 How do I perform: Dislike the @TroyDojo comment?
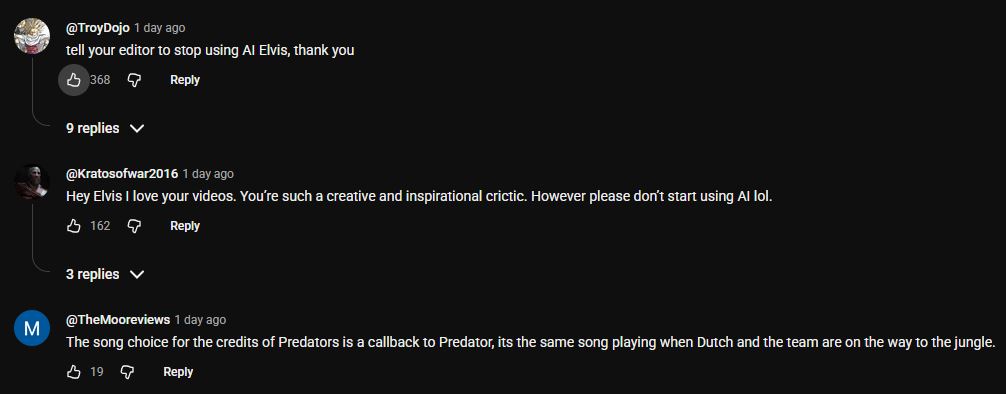click(134, 80)
